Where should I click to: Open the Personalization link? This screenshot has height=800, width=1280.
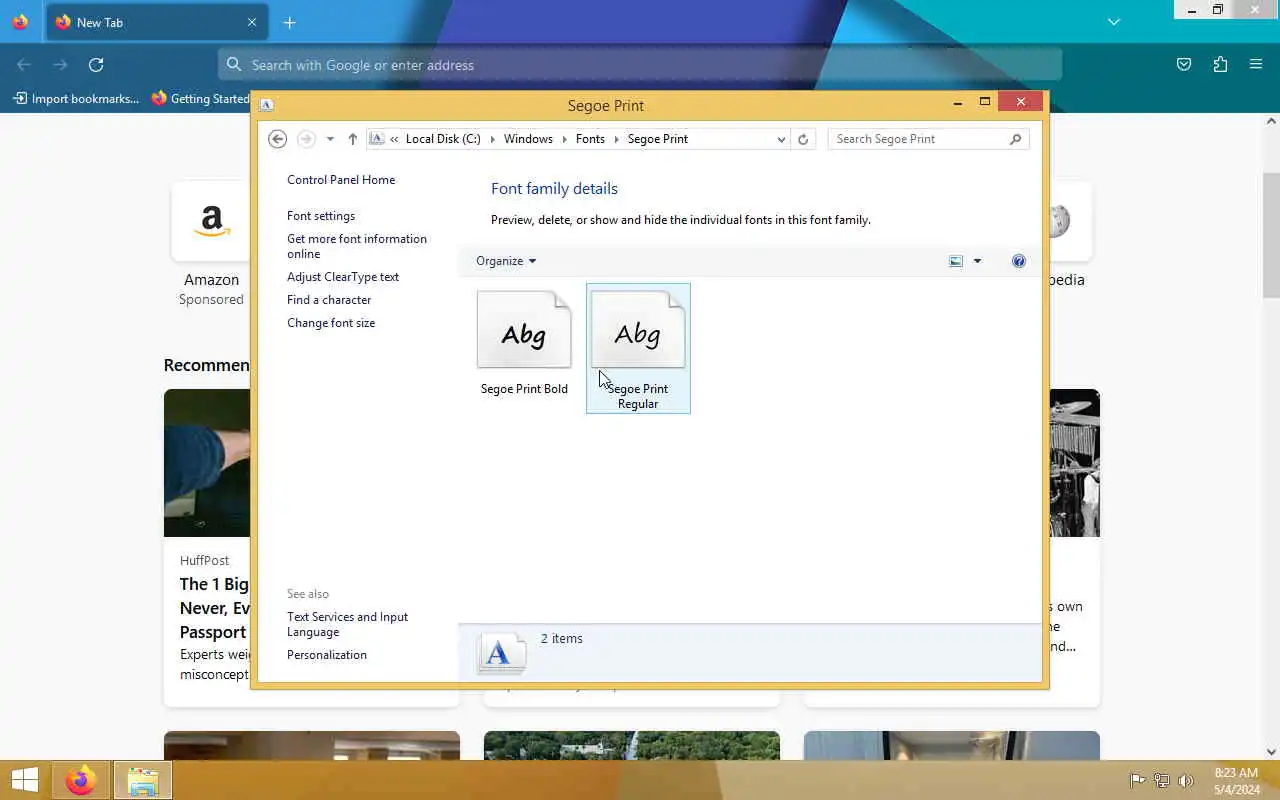pos(327,655)
